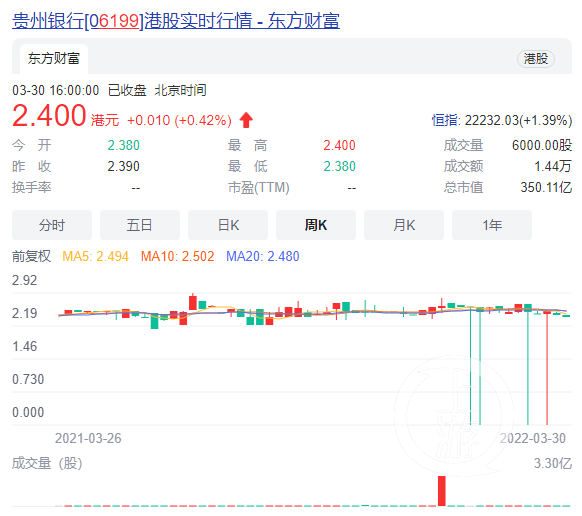The width and height of the screenshot is (582, 516).
Task: Click the 2.400 港元 current price
Action: 65,116
